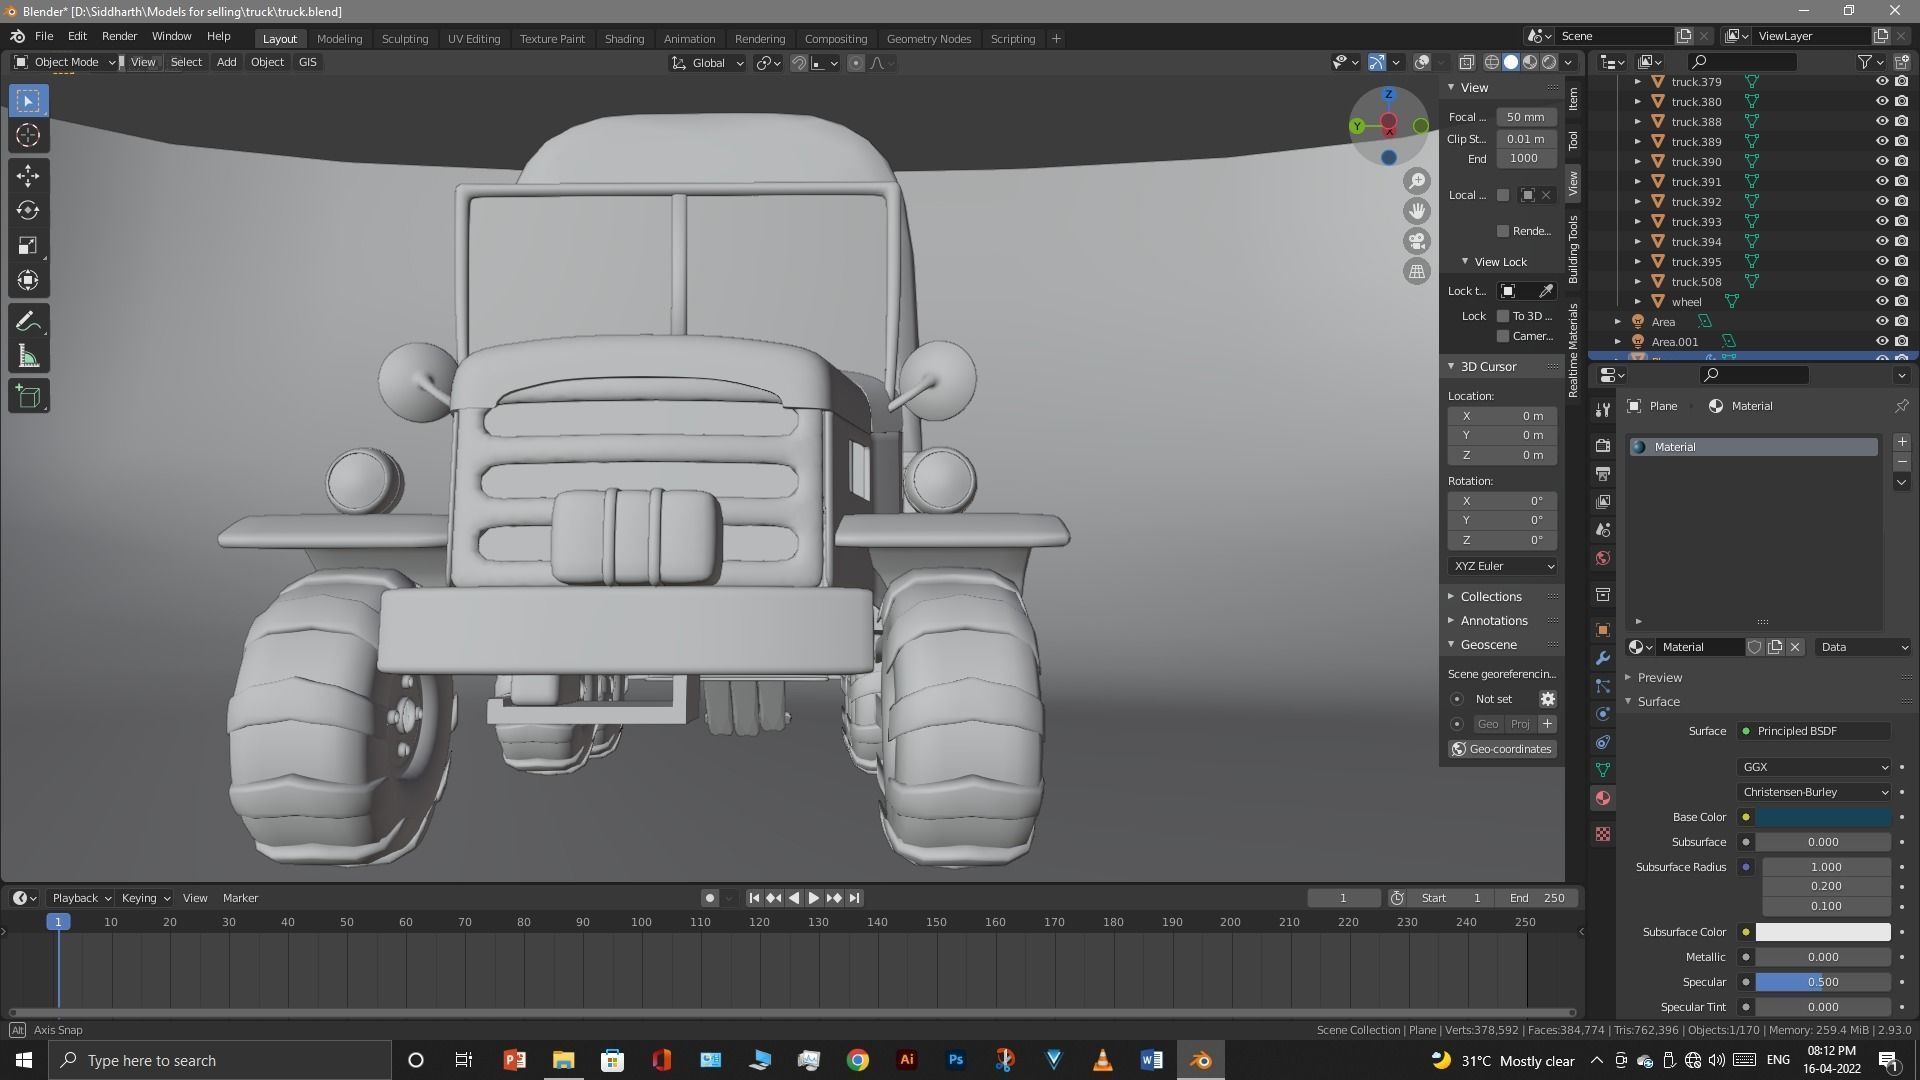The height and width of the screenshot is (1080, 1920).
Task: Toggle visibility of the Area light
Action: 1881,322
